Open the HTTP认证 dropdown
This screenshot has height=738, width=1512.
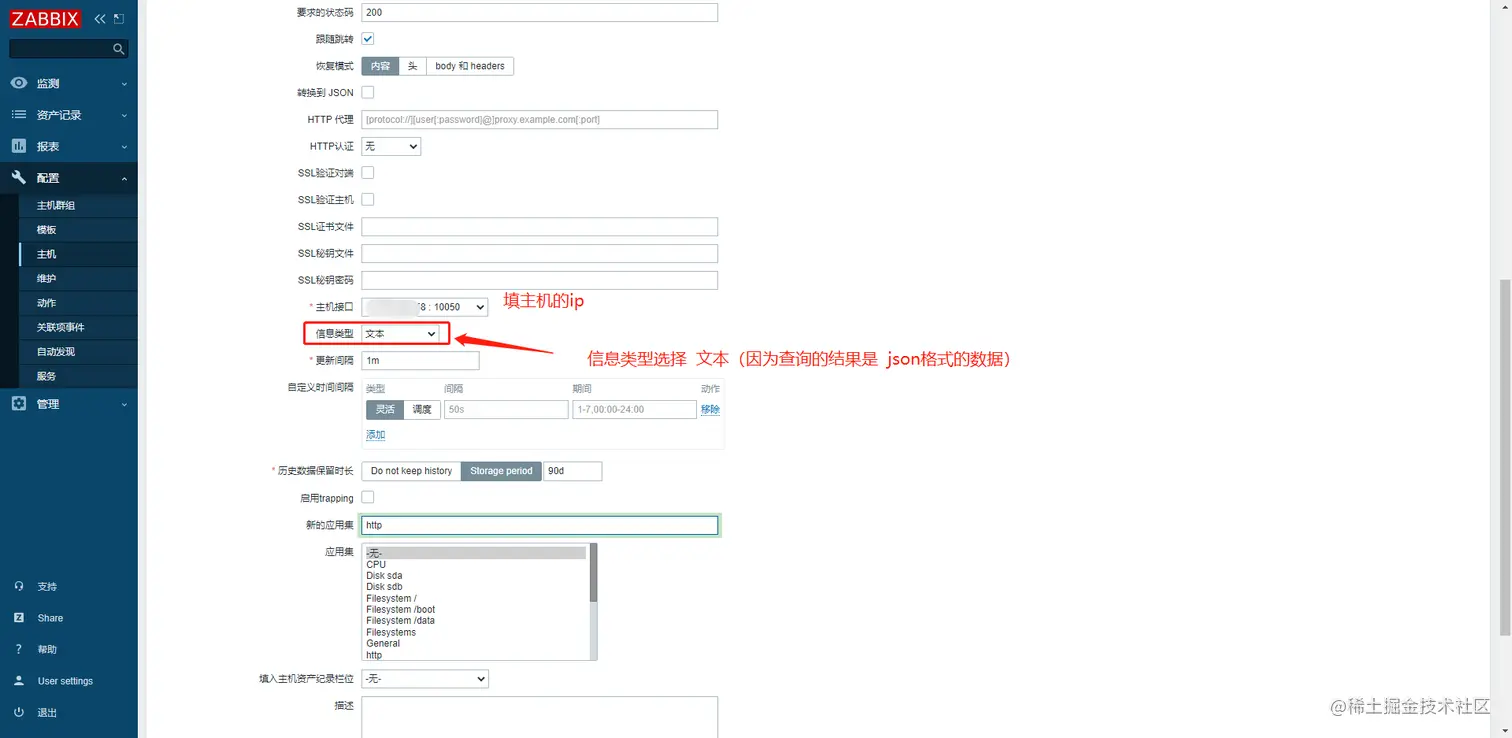(x=391, y=146)
